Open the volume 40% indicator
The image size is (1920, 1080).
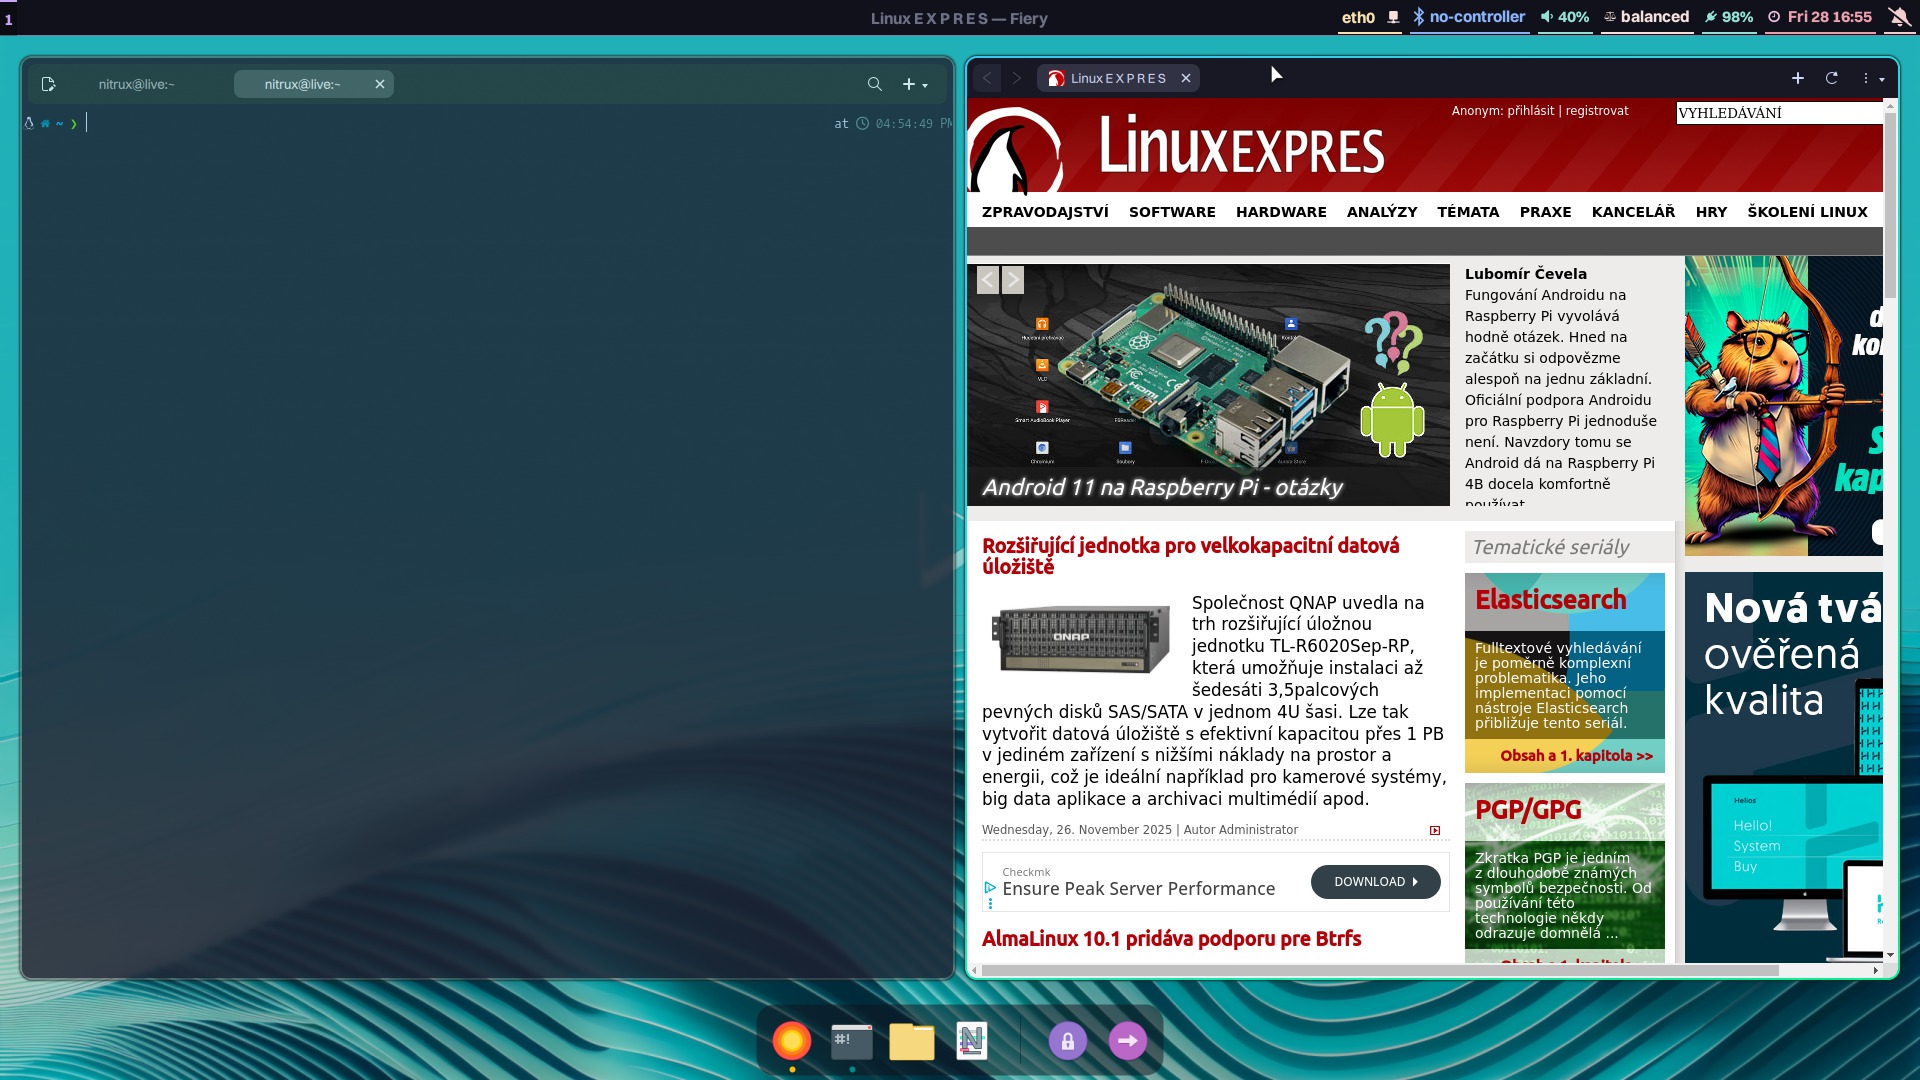point(1564,17)
